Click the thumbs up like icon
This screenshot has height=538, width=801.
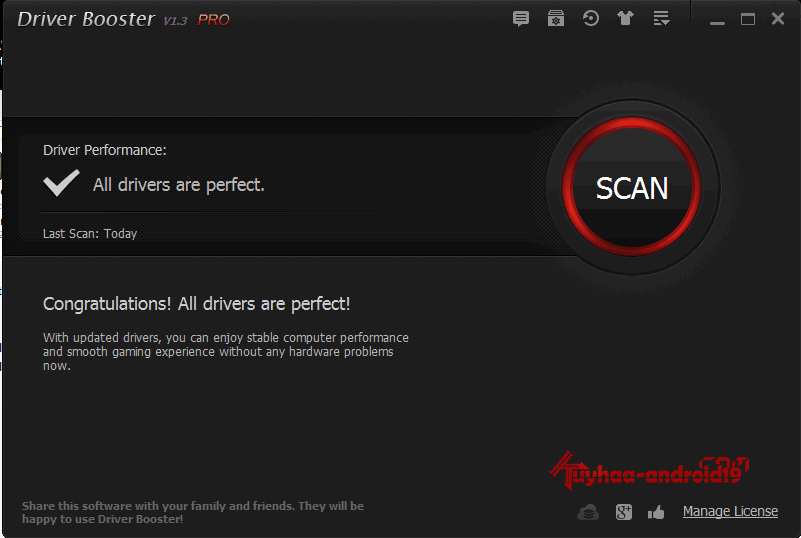tap(656, 512)
